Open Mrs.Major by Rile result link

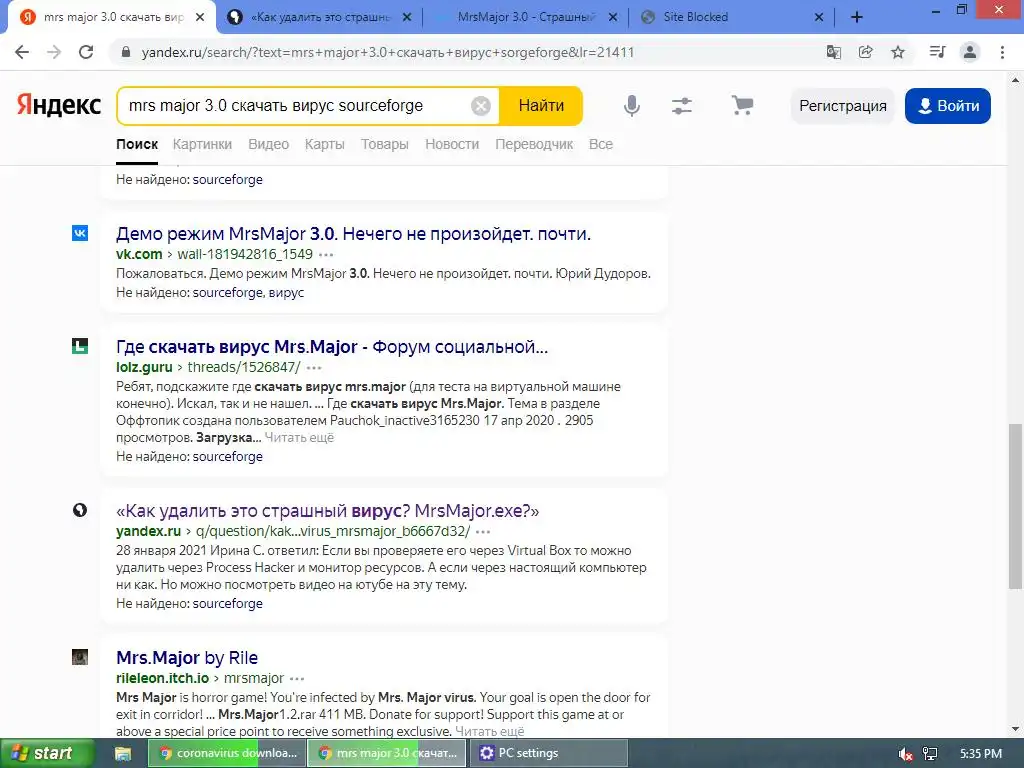pyautogui.click(x=187, y=658)
